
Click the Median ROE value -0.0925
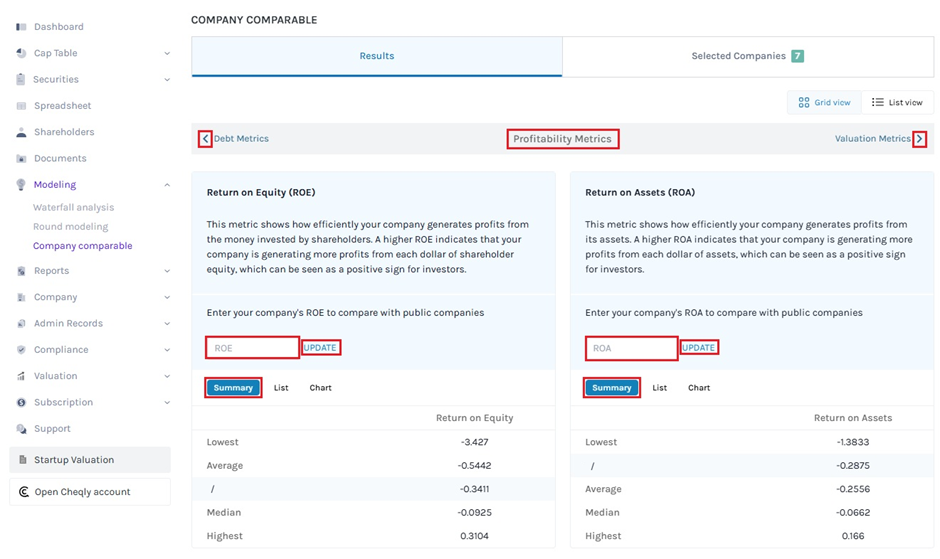pos(474,513)
